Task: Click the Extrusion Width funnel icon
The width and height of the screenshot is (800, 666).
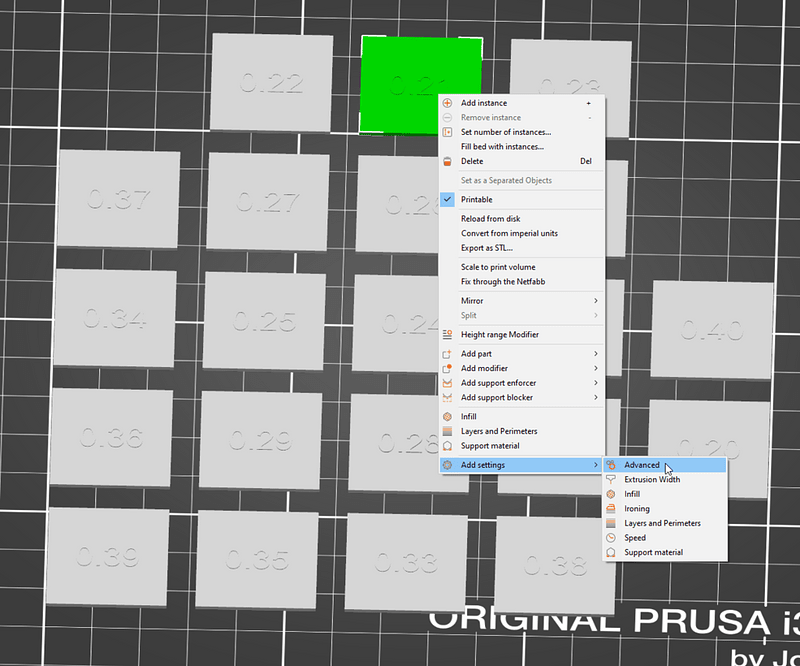Action: point(611,480)
